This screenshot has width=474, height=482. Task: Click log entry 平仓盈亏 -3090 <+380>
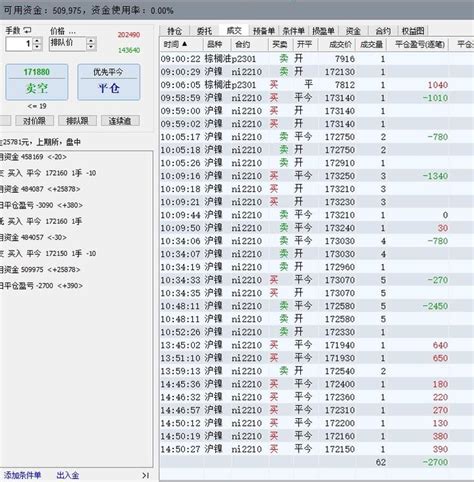tap(41, 205)
